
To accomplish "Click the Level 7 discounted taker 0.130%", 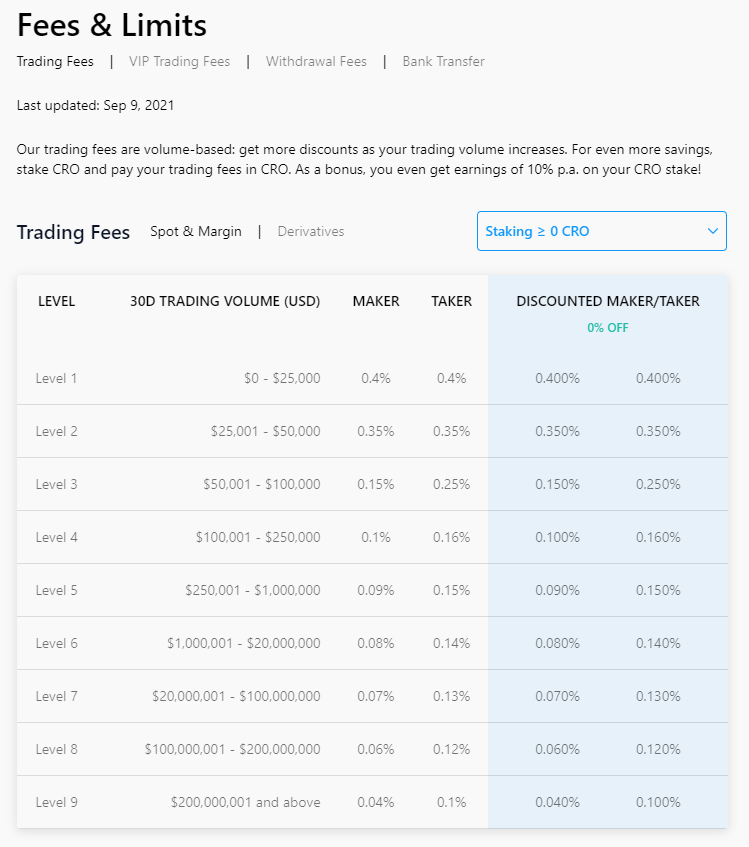I will (x=658, y=696).
